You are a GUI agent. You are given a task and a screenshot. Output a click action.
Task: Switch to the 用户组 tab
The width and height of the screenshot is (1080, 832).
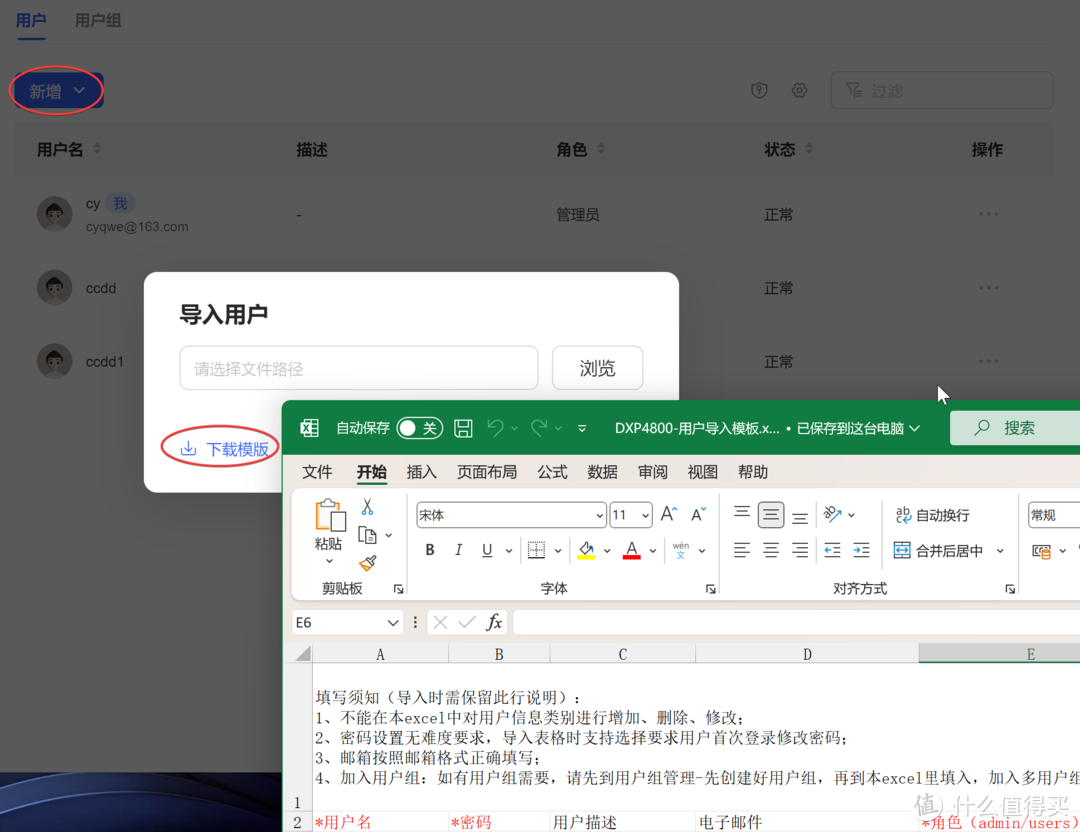tap(97, 20)
